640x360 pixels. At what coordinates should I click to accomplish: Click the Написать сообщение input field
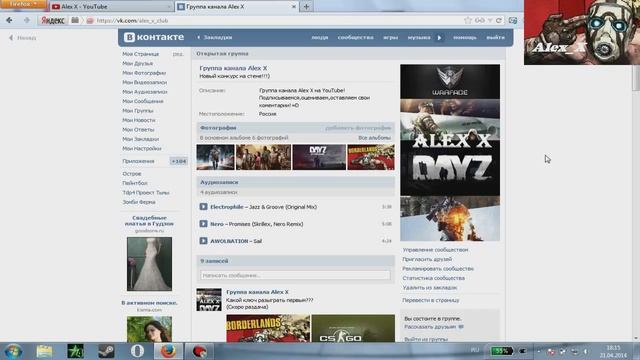(x=295, y=276)
